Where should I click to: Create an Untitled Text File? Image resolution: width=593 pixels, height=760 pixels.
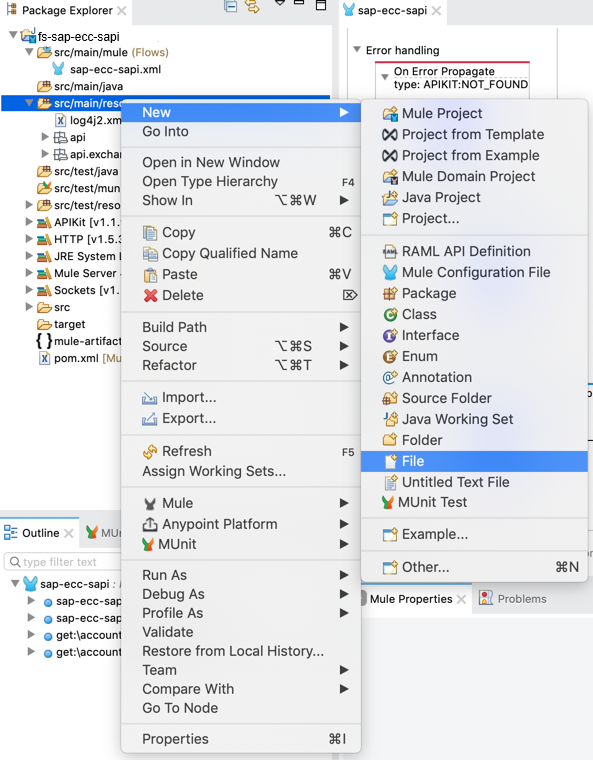[x=474, y=482]
